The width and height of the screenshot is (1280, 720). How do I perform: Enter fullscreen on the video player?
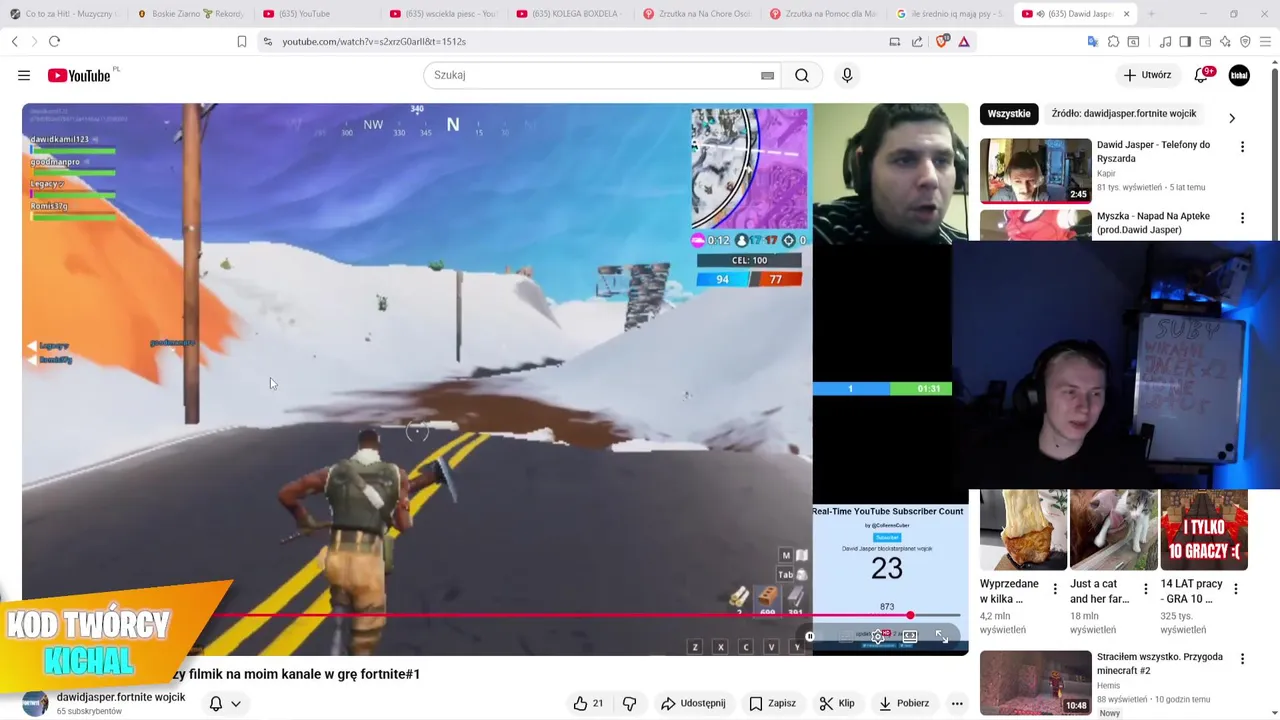[x=941, y=636]
